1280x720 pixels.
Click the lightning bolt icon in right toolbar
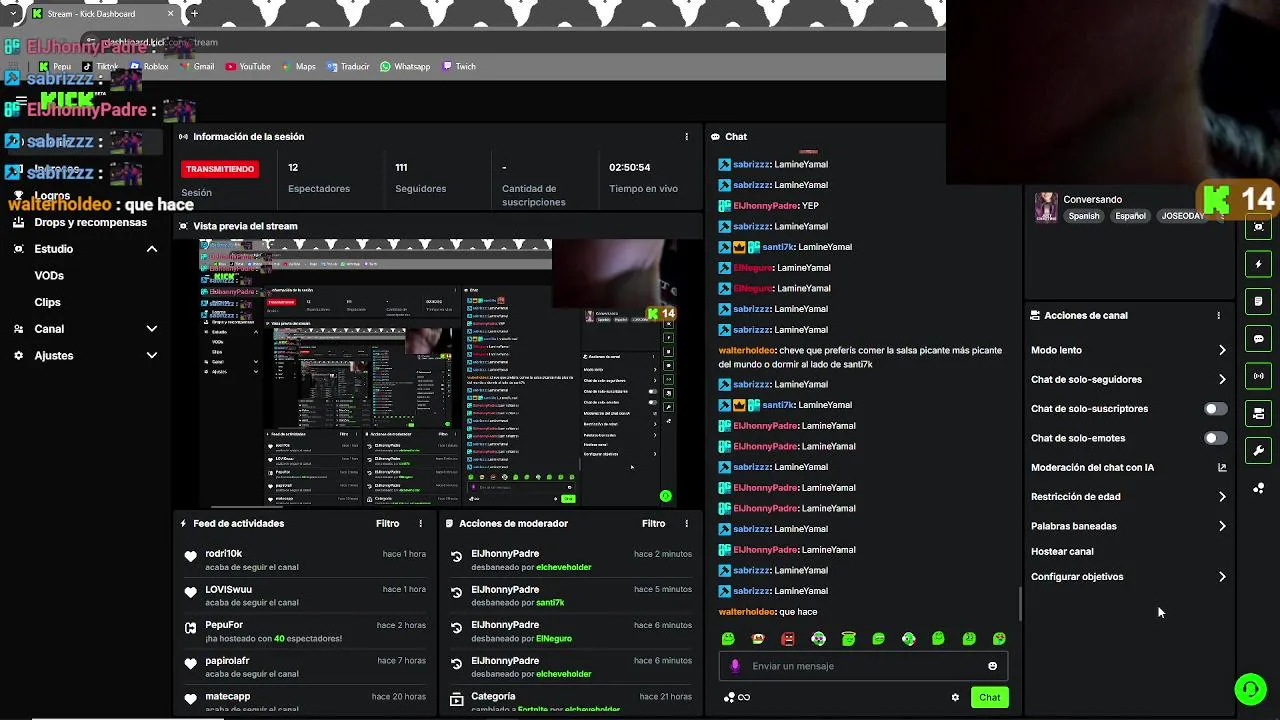1259,264
